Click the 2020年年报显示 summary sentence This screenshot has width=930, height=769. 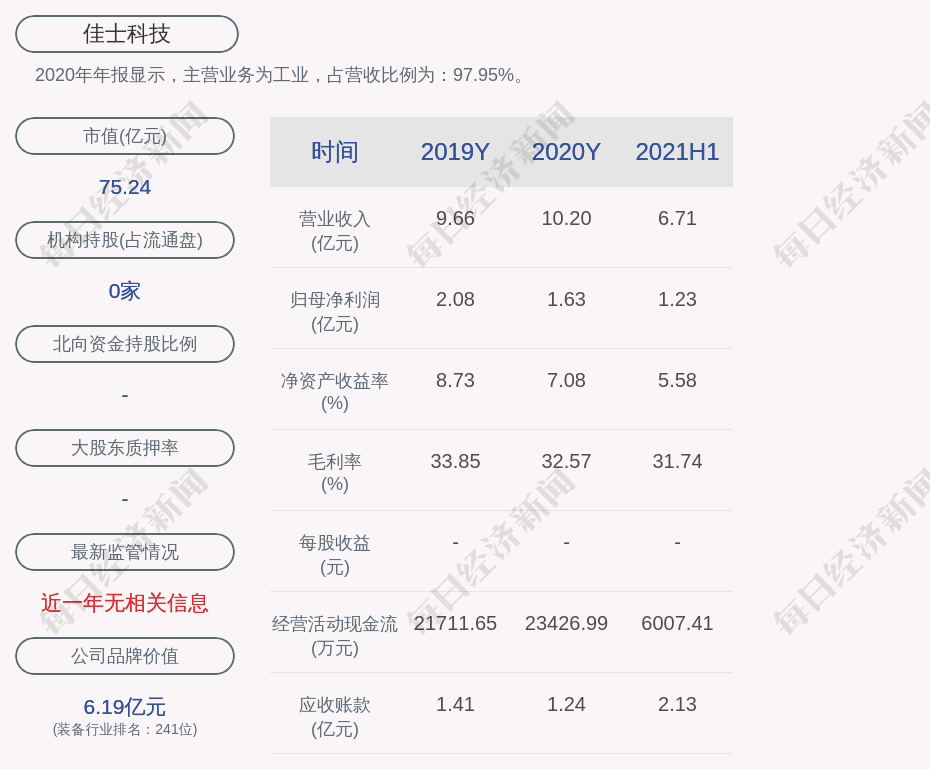tap(279, 75)
